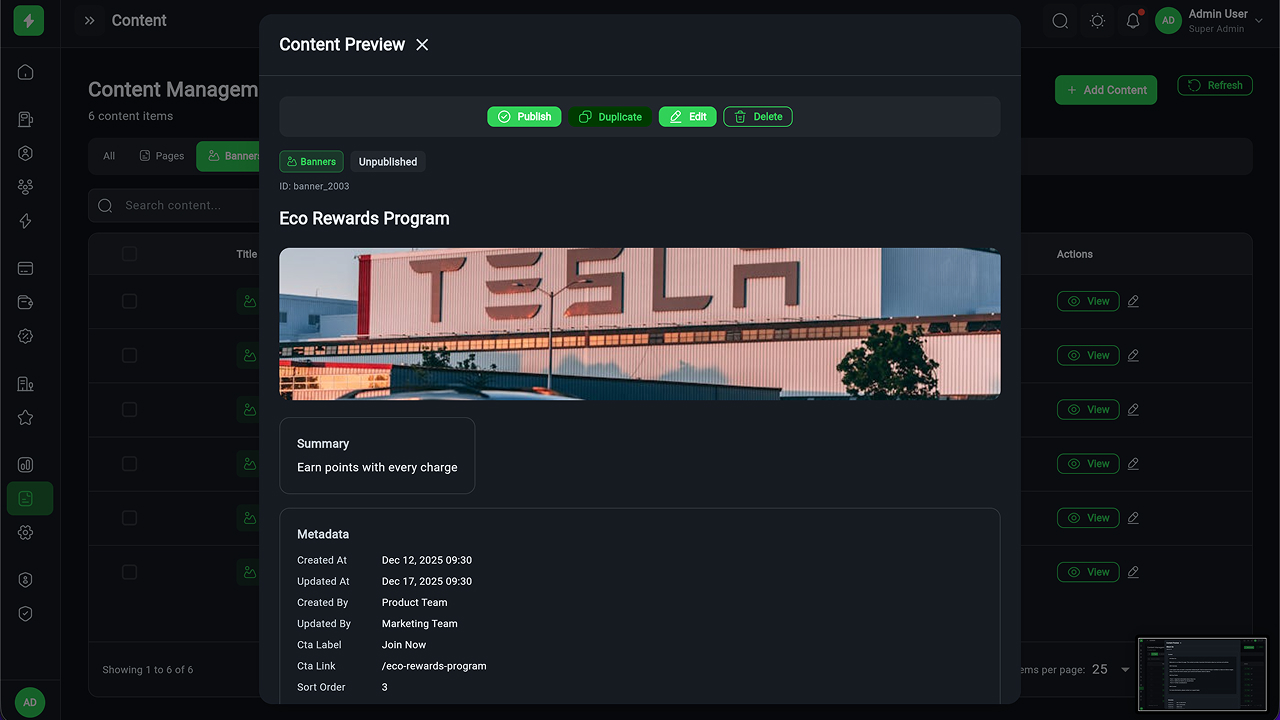Toggle the light/dark theme icon

coord(1097,21)
